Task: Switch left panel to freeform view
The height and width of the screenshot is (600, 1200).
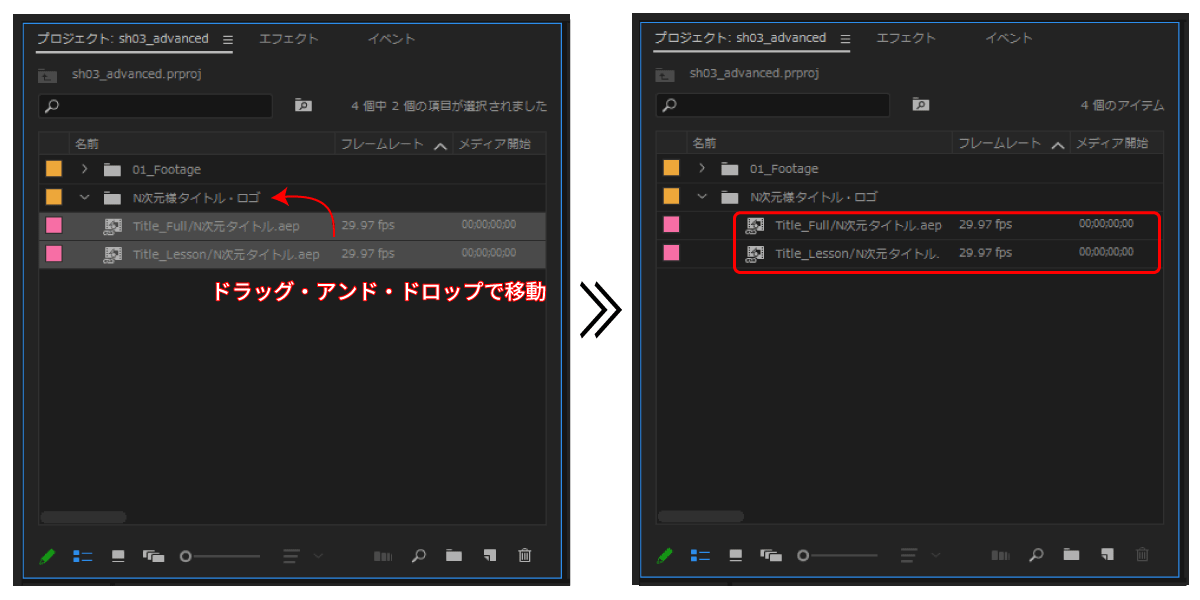Action: tap(153, 556)
